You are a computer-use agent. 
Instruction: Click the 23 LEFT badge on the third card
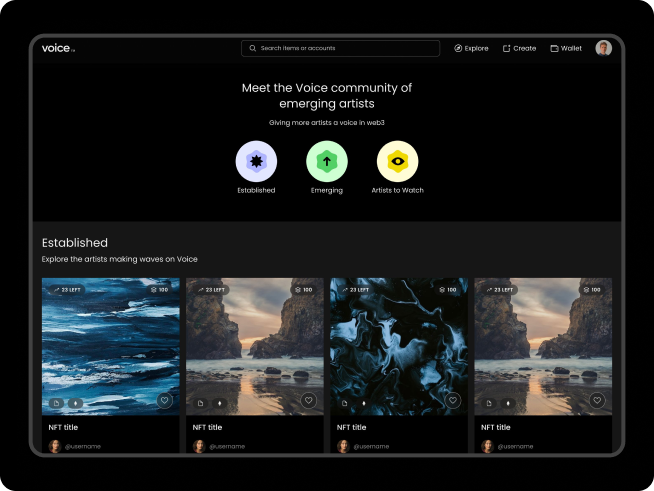tap(354, 289)
